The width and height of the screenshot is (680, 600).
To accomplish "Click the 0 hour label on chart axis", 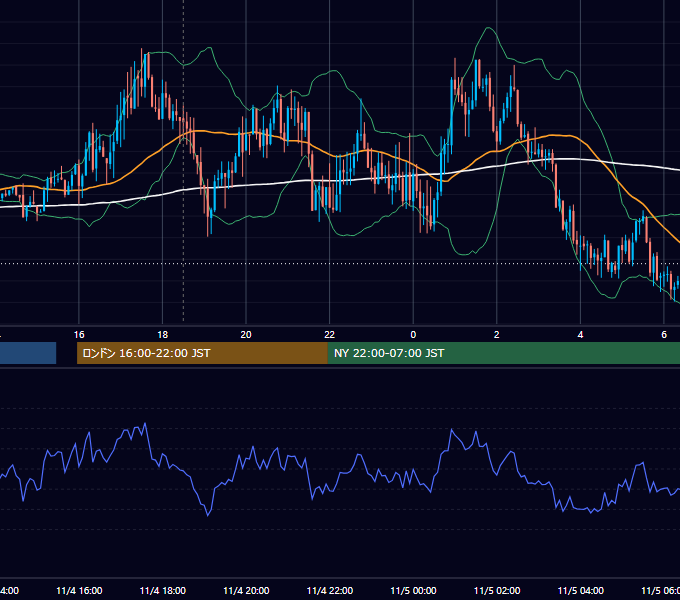I will tap(413, 335).
